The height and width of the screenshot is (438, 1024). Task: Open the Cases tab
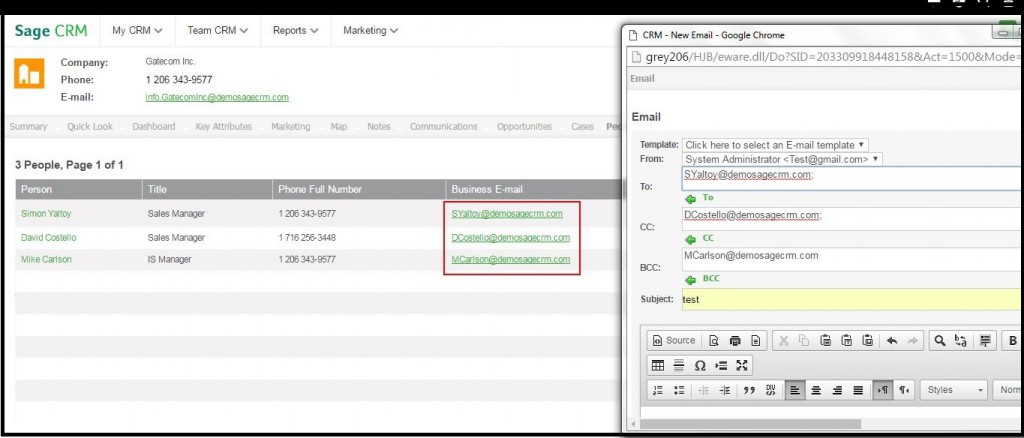pos(583,127)
